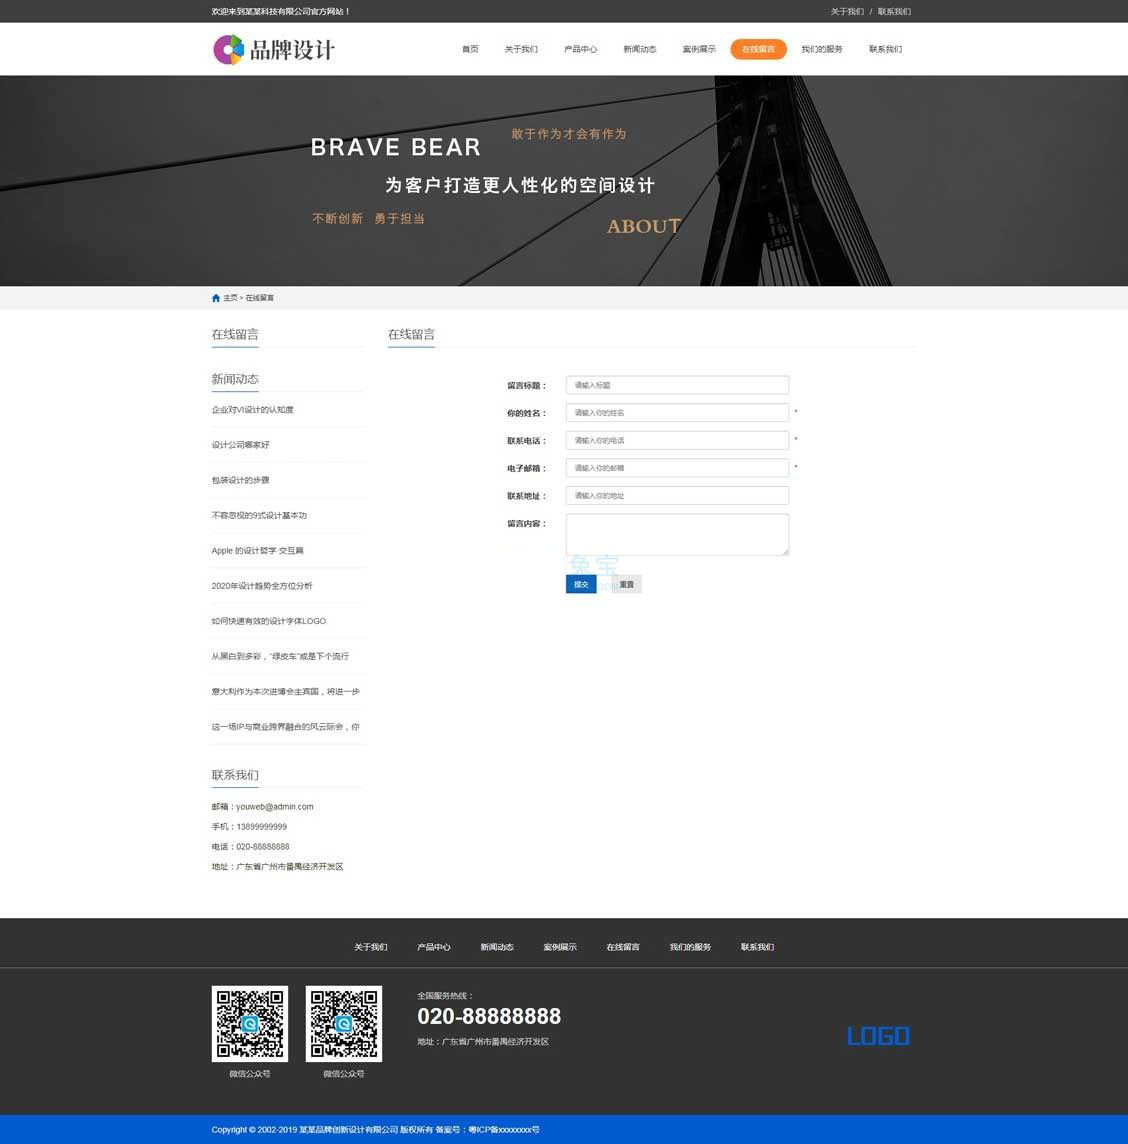Click into the 联系电话 input field
Screen dimensions: 1128x1144
coord(677,440)
